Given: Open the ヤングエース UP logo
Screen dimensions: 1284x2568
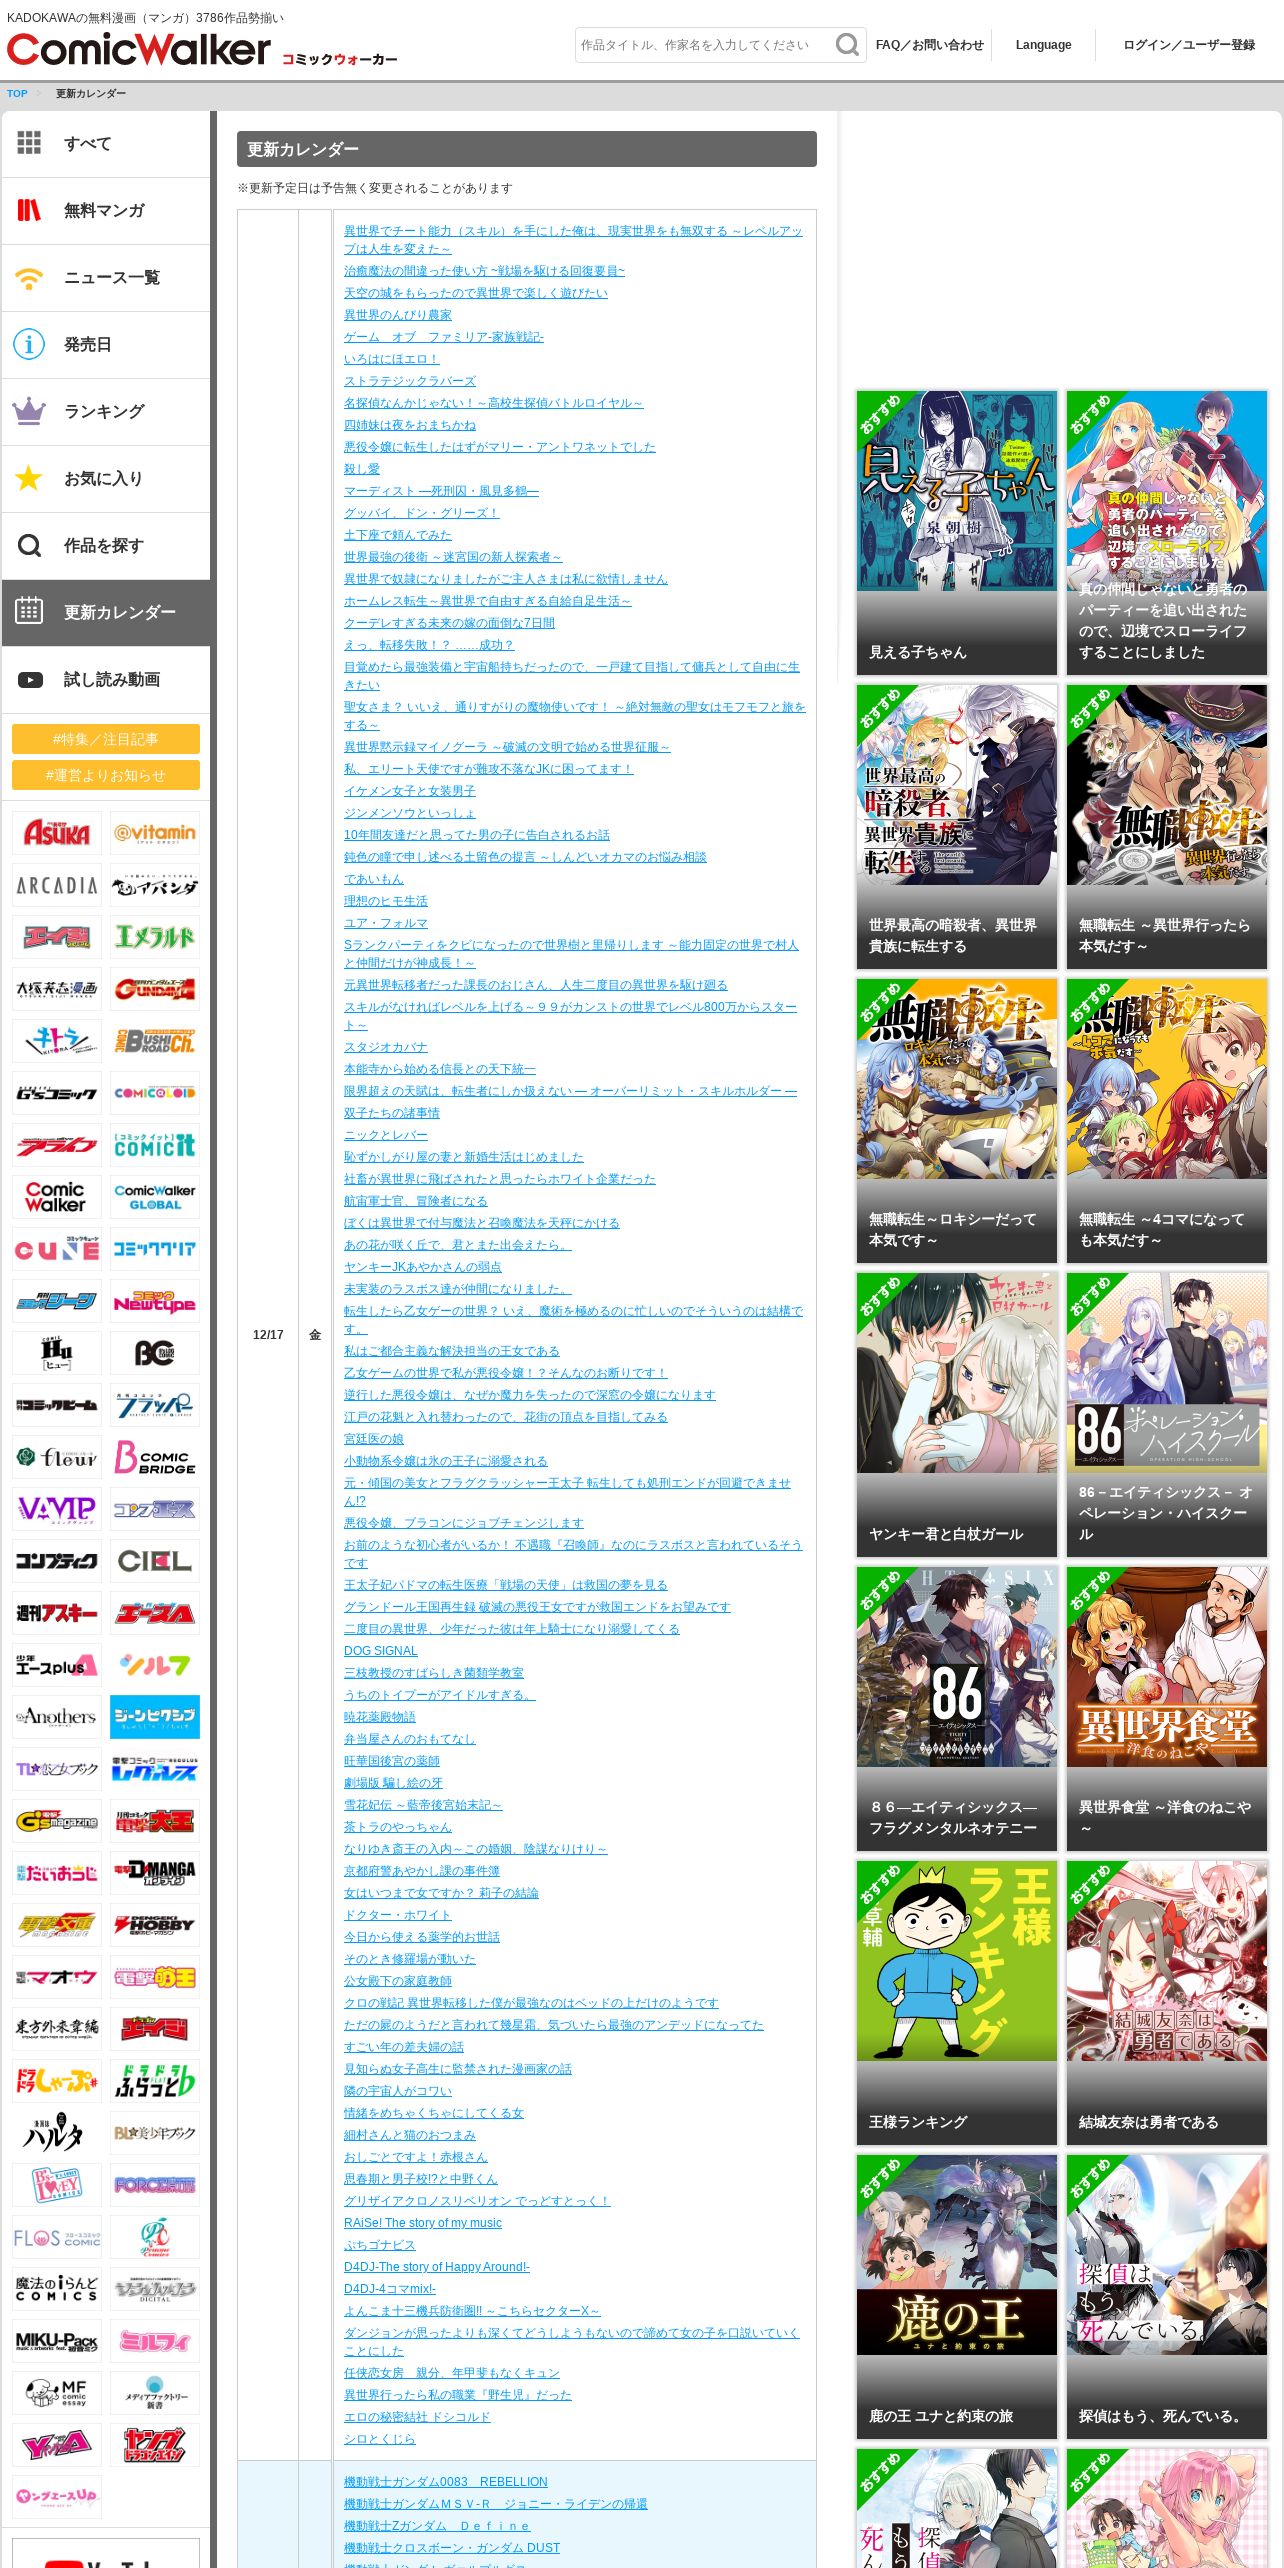Looking at the screenshot, I should [x=57, y=2497].
